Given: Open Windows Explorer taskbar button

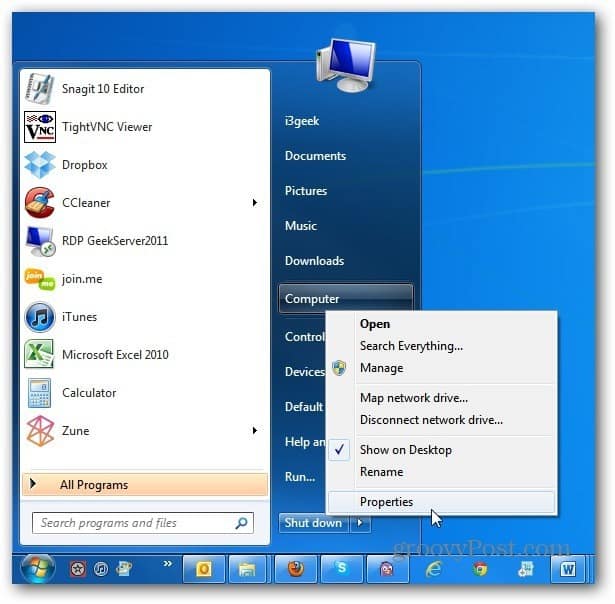Looking at the screenshot, I should coord(247,568).
